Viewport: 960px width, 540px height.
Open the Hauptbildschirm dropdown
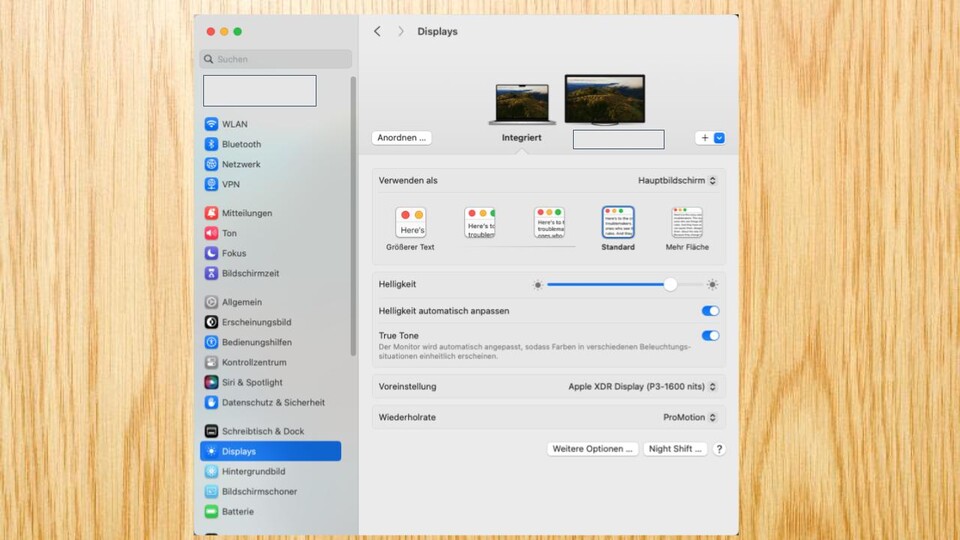pos(677,181)
